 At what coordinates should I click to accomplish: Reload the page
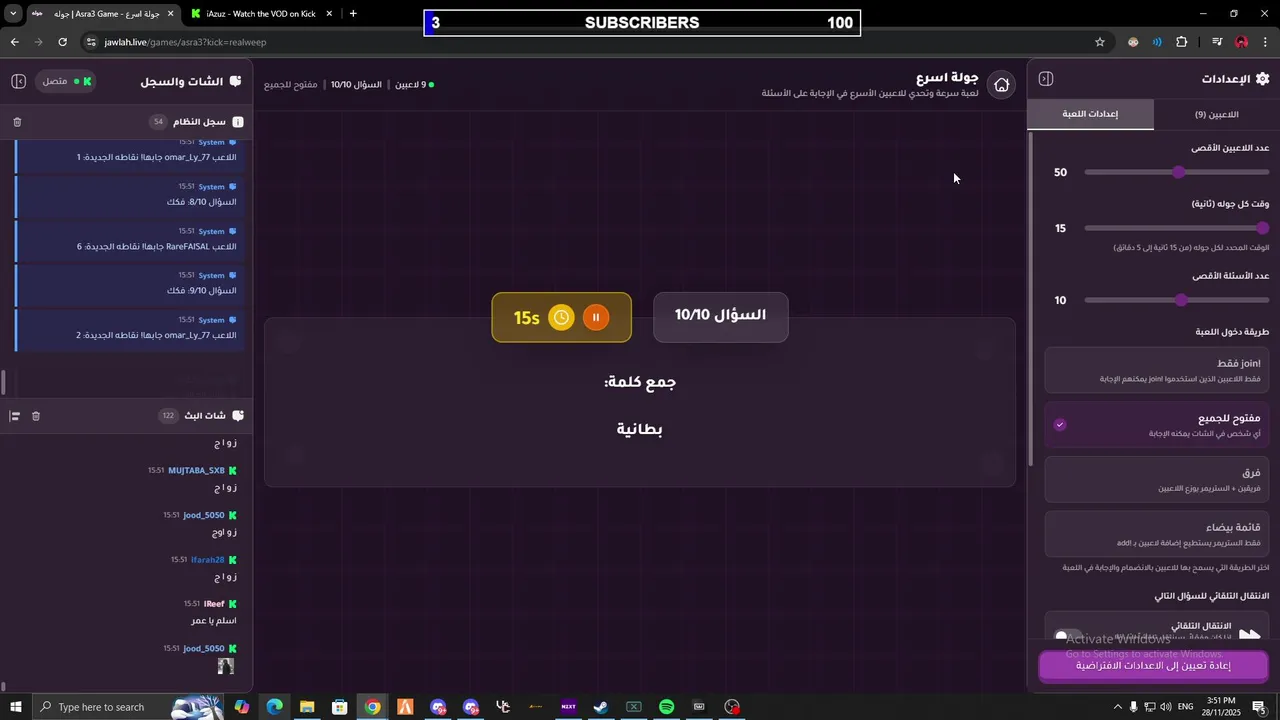[x=62, y=42]
